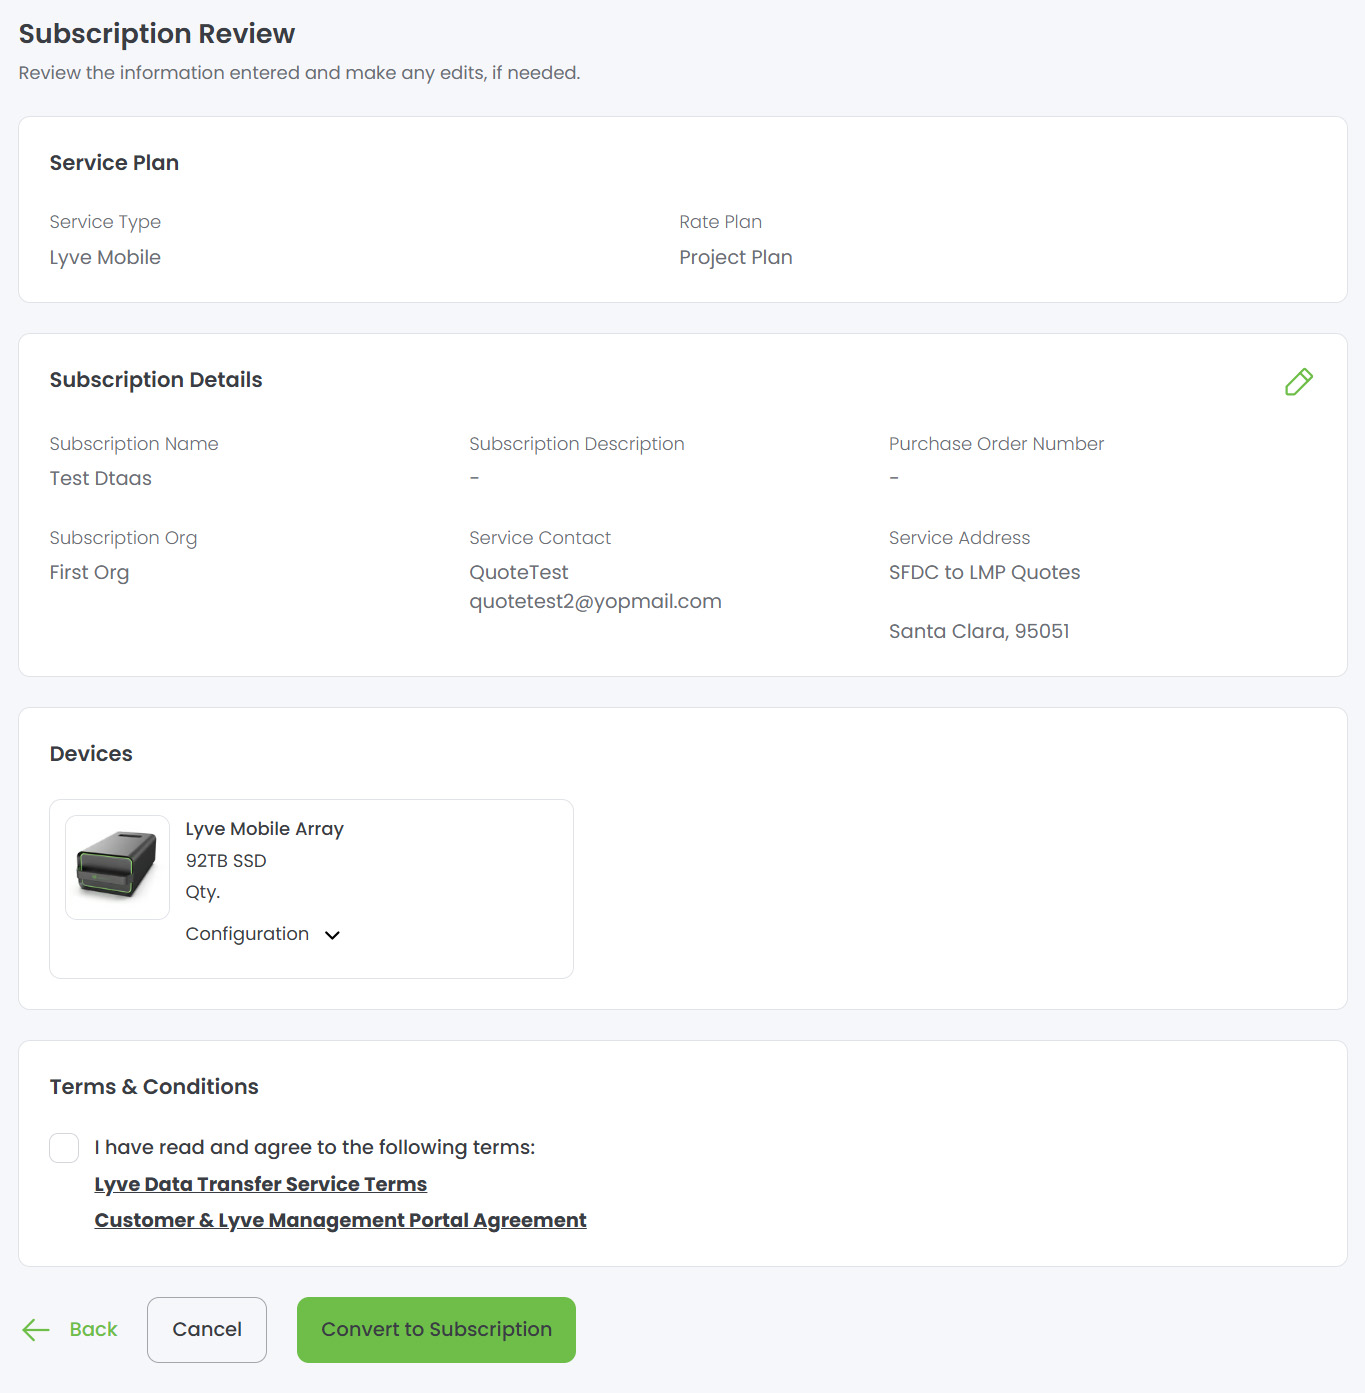Click the 'Lyve Mobile' service type value
The height and width of the screenshot is (1393, 1365).
tap(105, 258)
